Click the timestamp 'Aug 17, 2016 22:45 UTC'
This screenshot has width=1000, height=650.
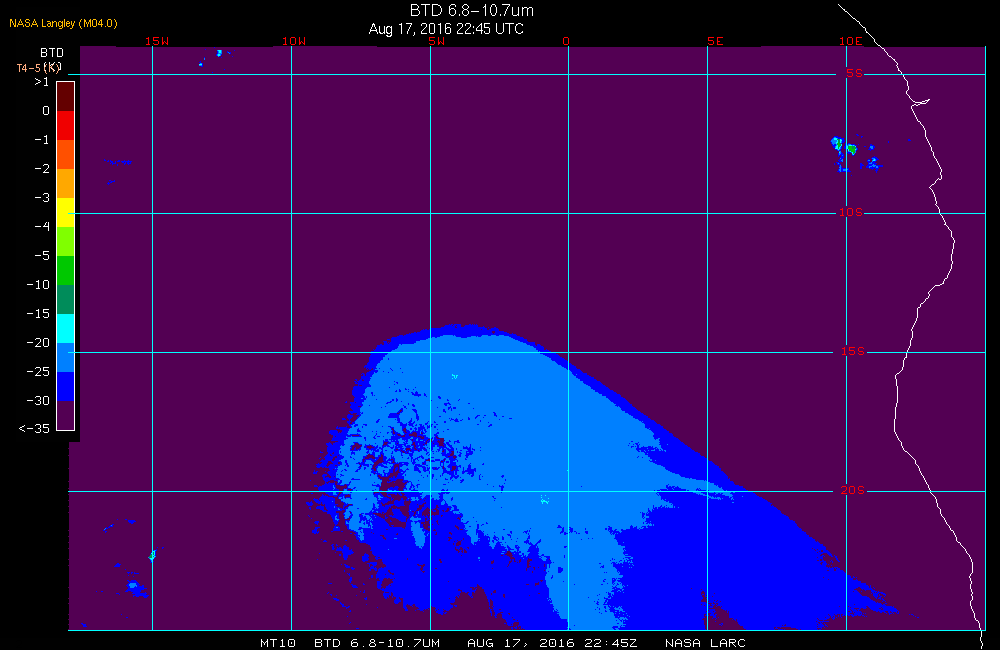coord(446,29)
